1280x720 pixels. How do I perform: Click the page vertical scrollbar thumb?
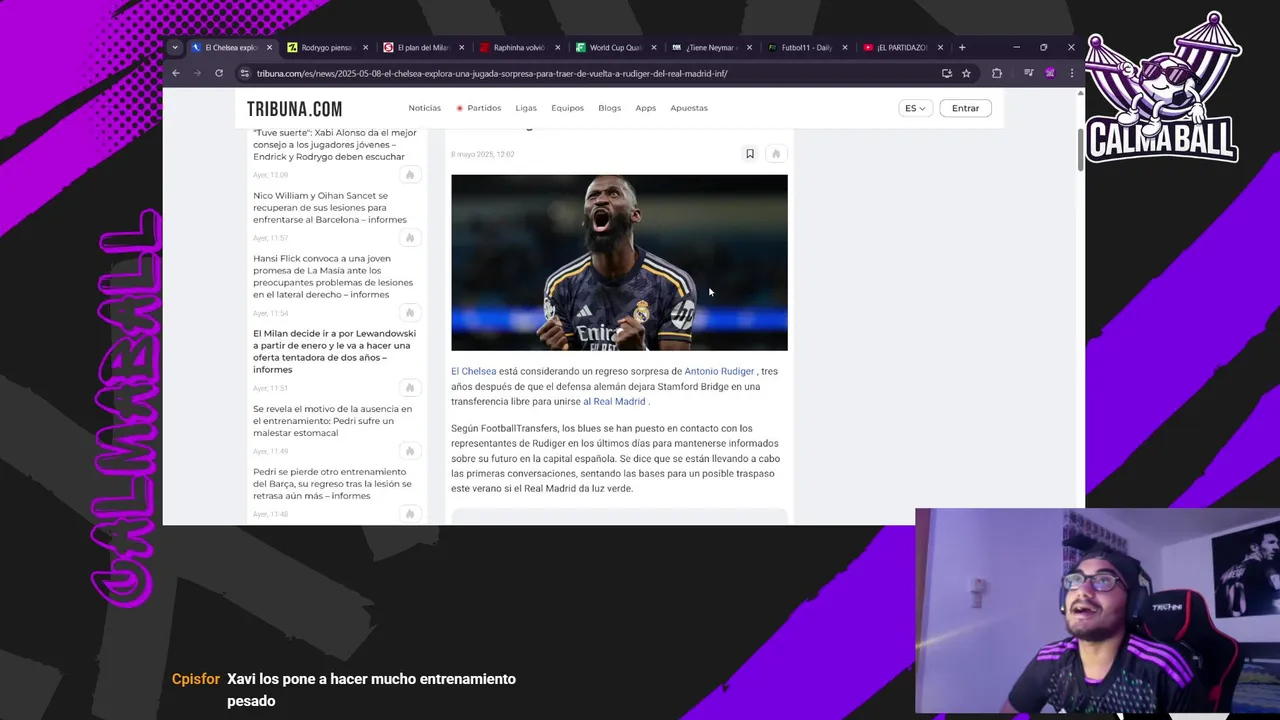pyautogui.click(x=1080, y=150)
